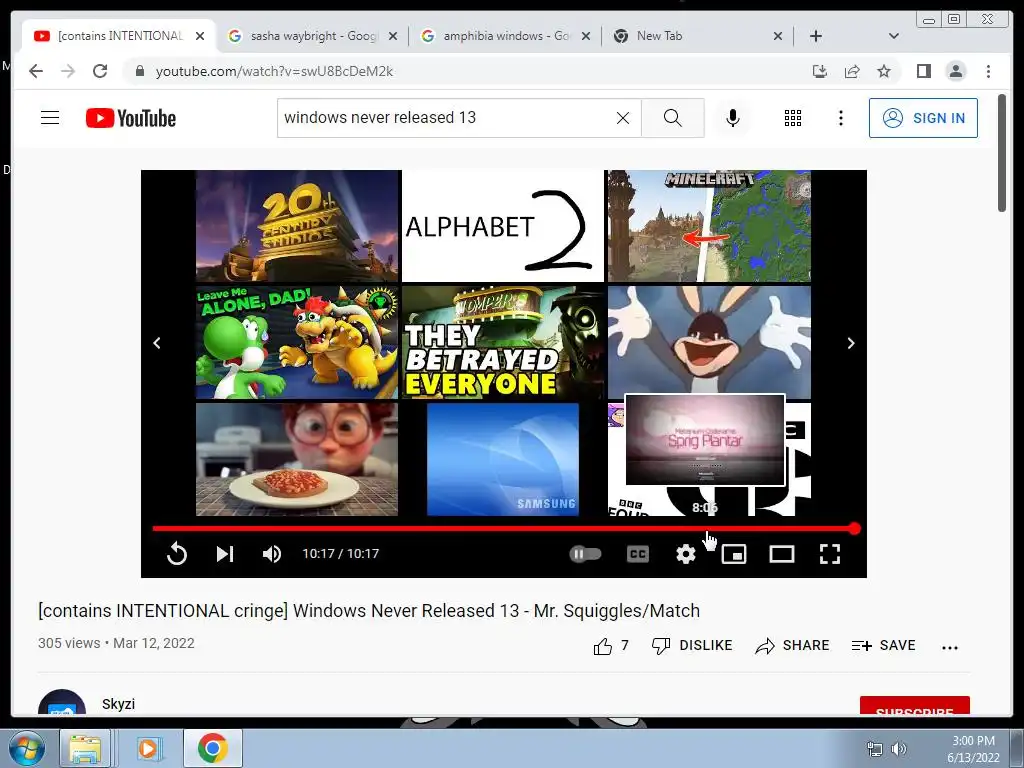
Task: Go back in browser history
Action: 36,71
